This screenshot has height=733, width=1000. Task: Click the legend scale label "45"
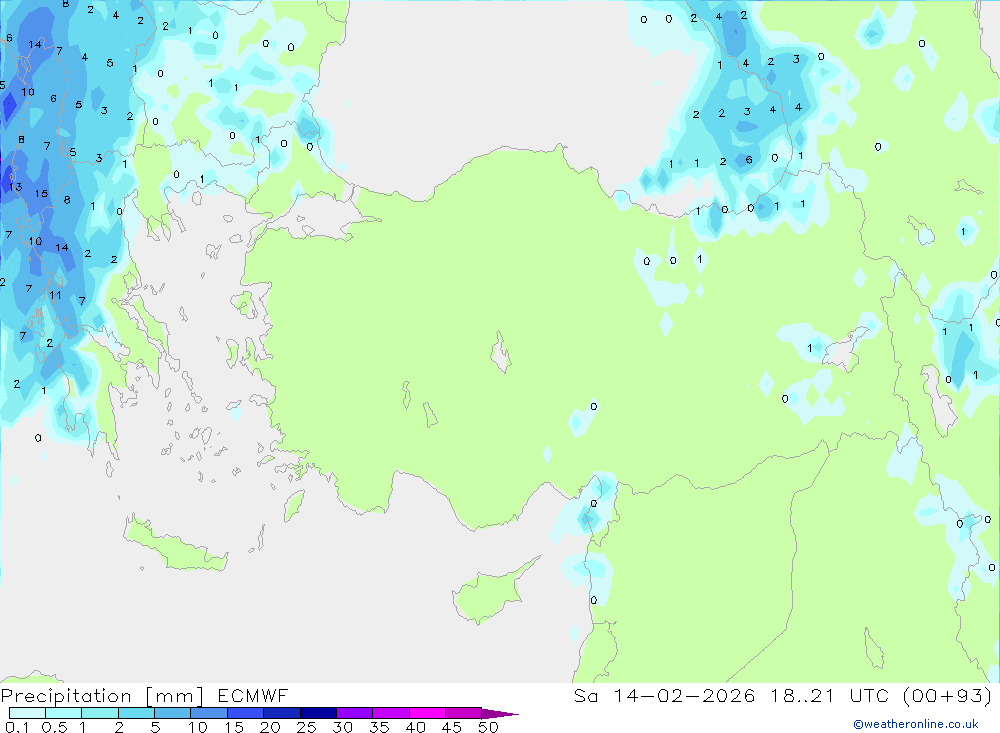point(452,727)
